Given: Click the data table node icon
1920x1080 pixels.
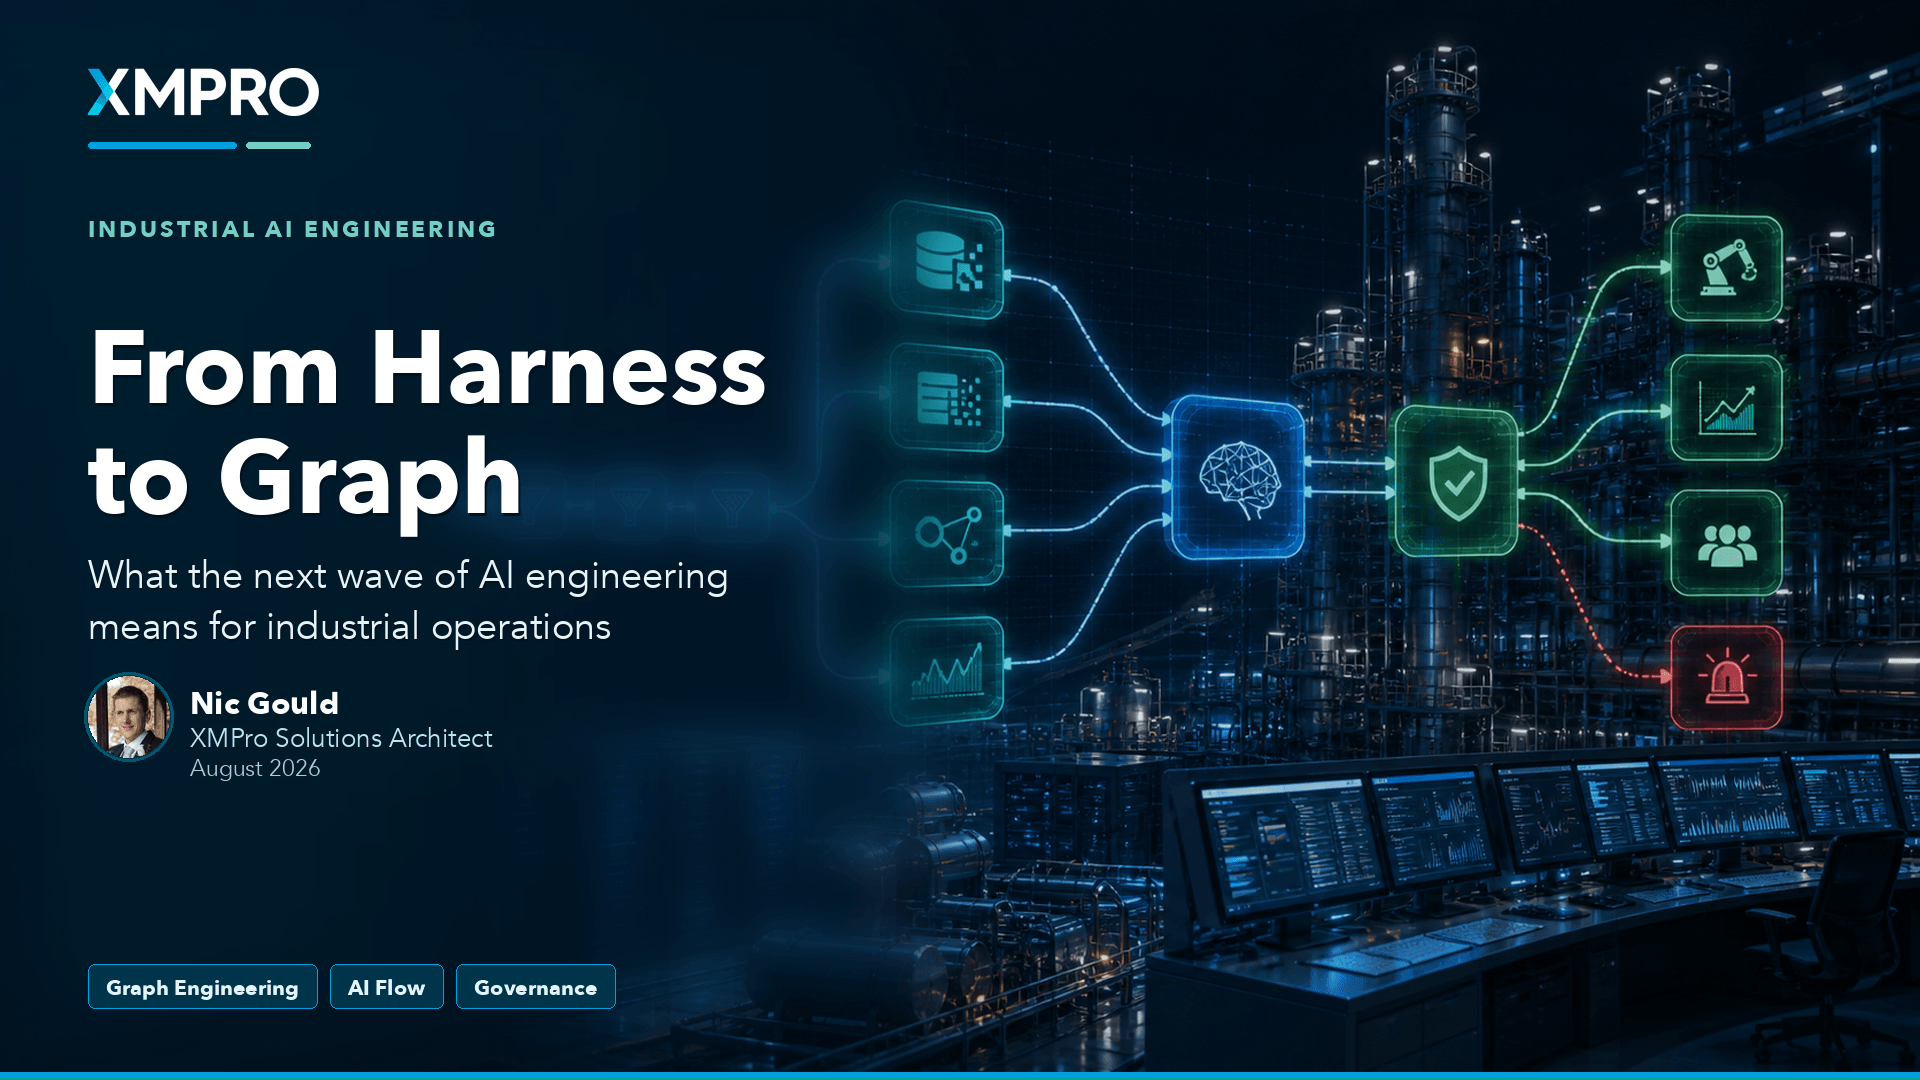Looking at the screenshot, I should coord(947,398).
